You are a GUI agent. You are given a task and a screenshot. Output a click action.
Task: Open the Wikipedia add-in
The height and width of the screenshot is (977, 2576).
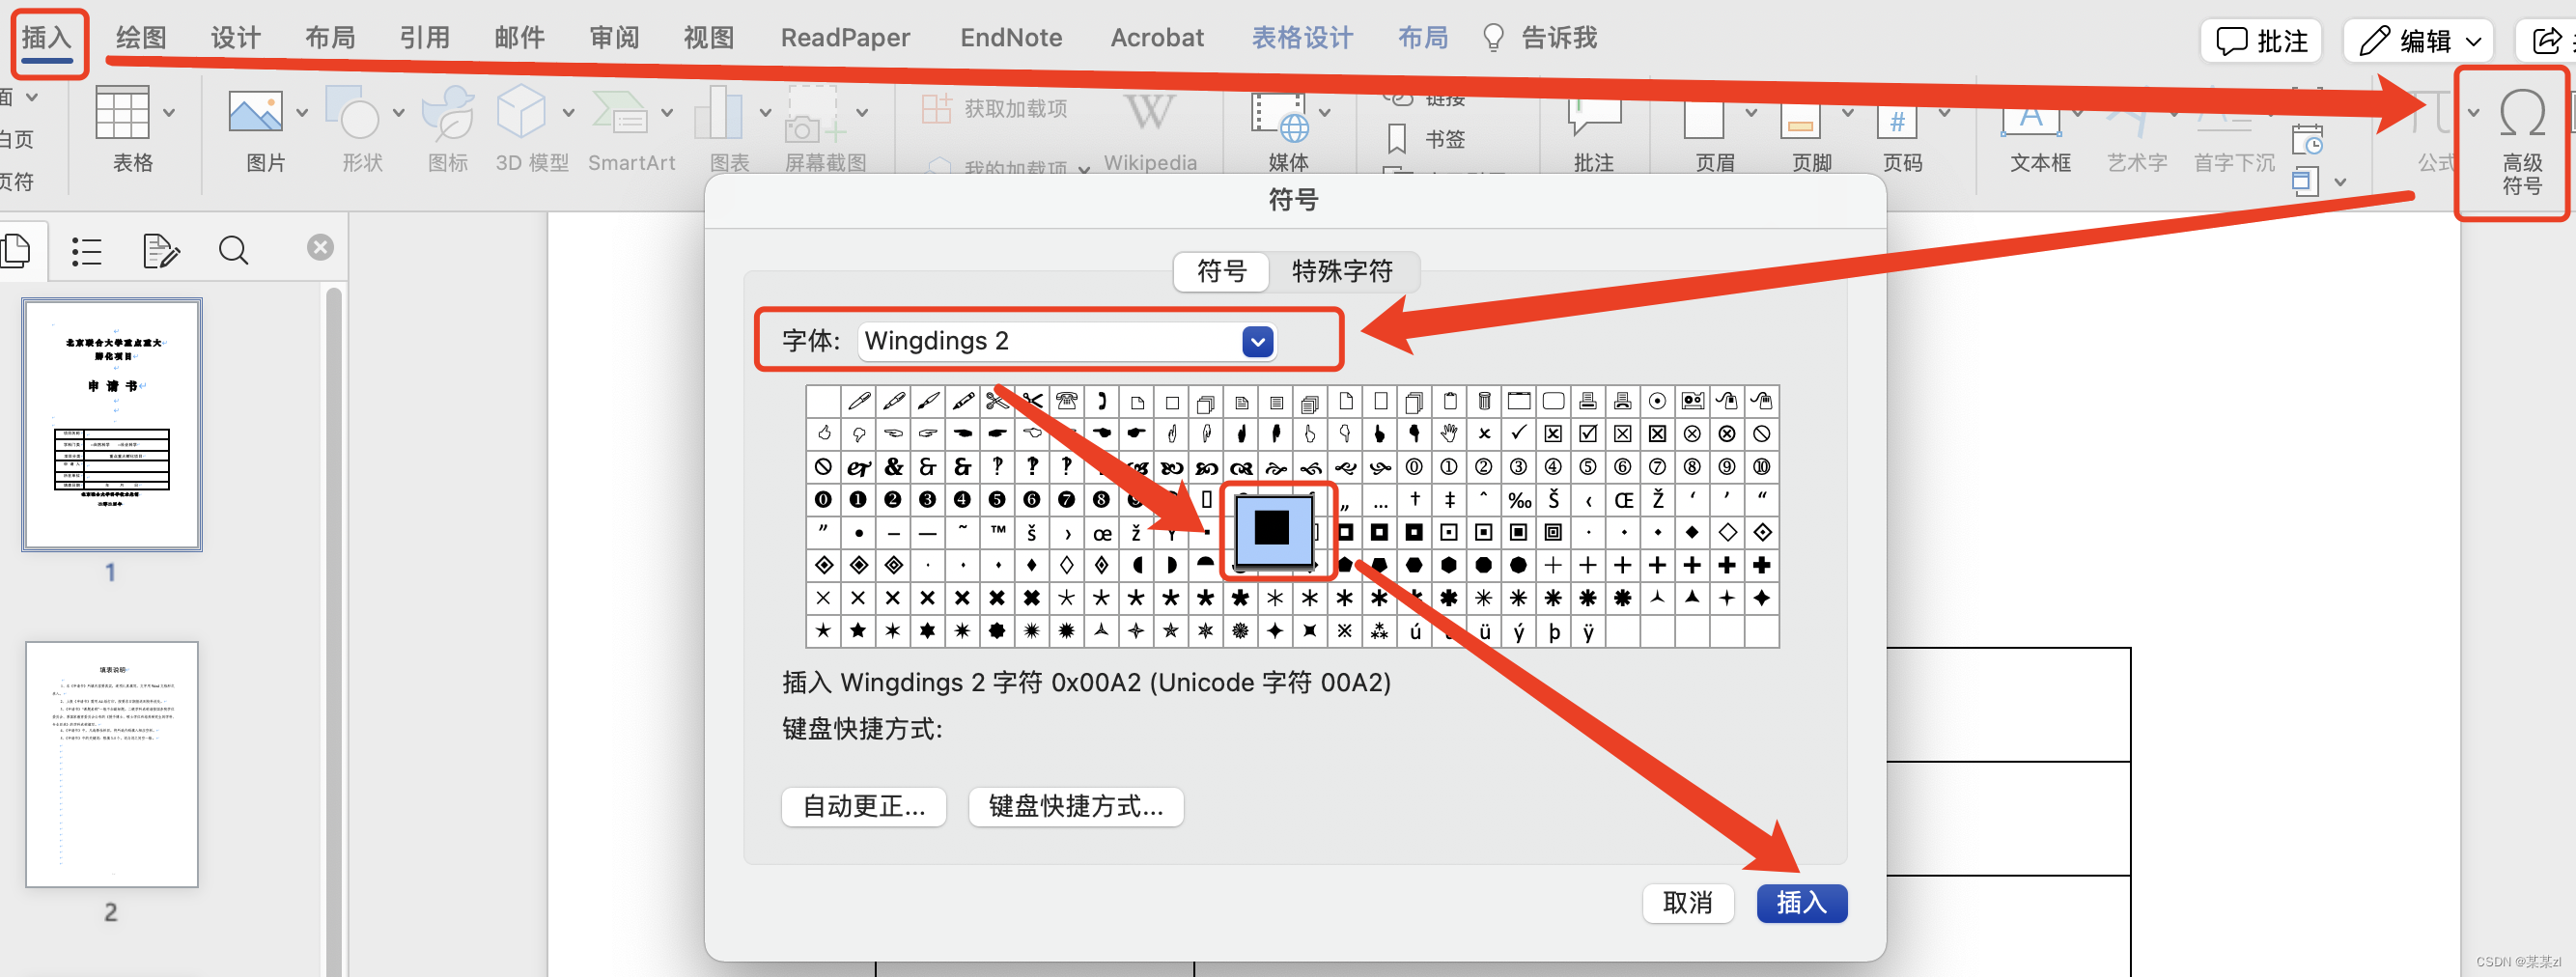pyautogui.click(x=1149, y=128)
